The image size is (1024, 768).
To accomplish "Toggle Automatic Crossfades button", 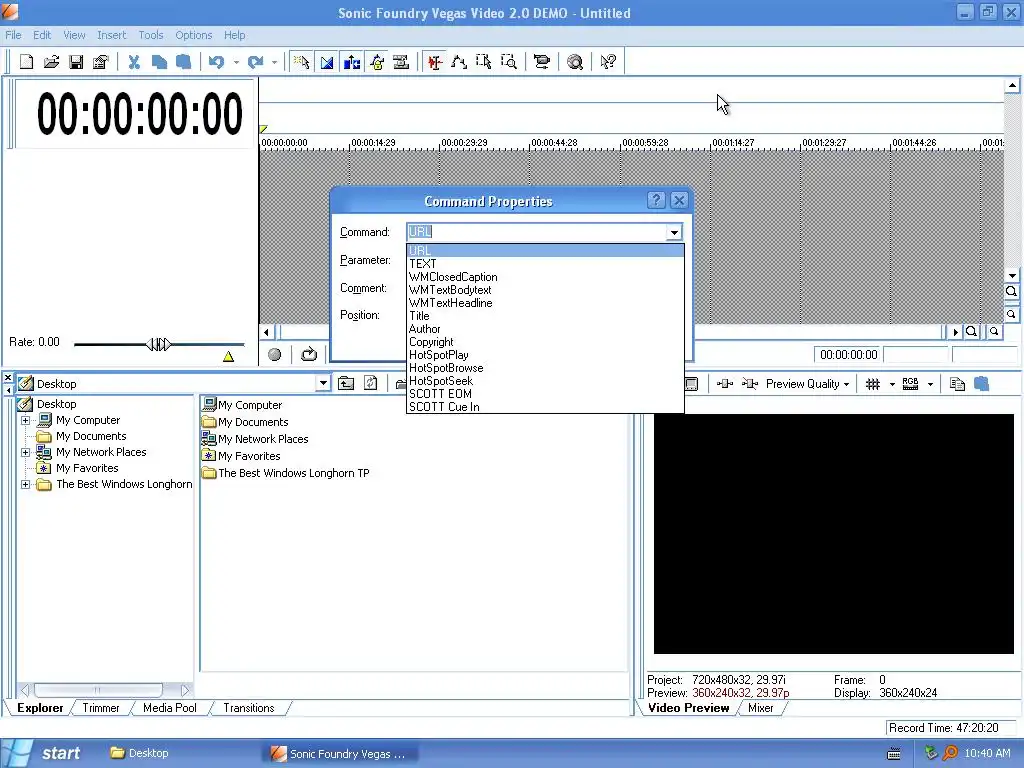I will click(x=327, y=62).
